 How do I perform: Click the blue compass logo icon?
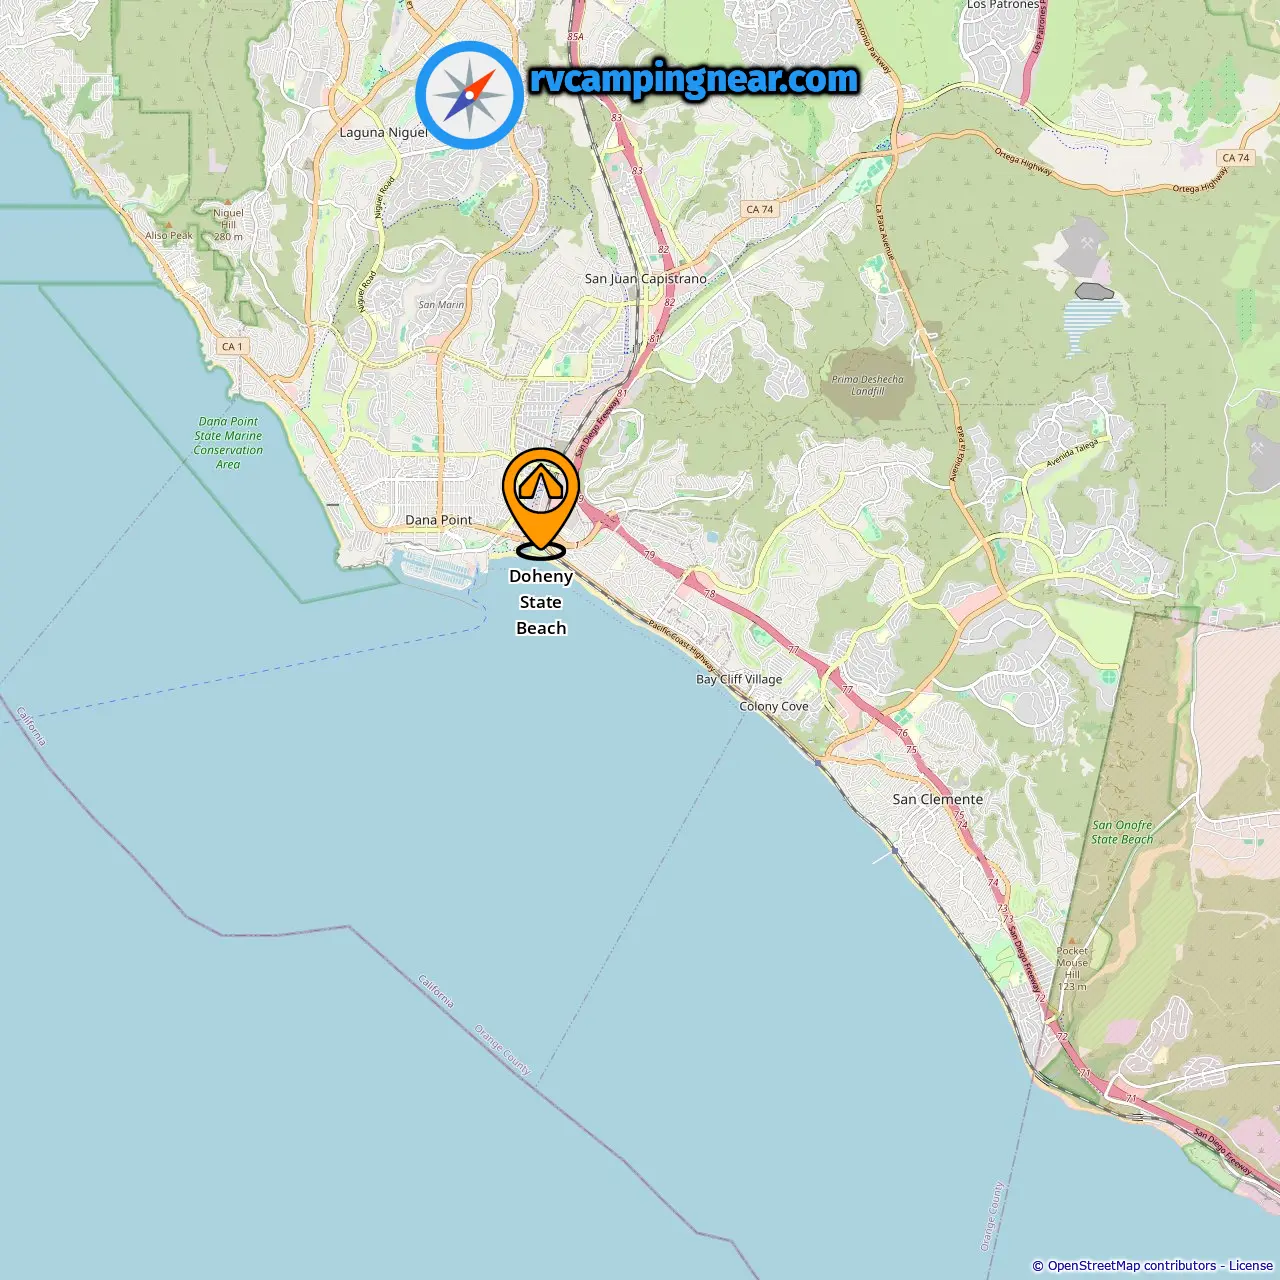pyautogui.click(x=469, y=95)
